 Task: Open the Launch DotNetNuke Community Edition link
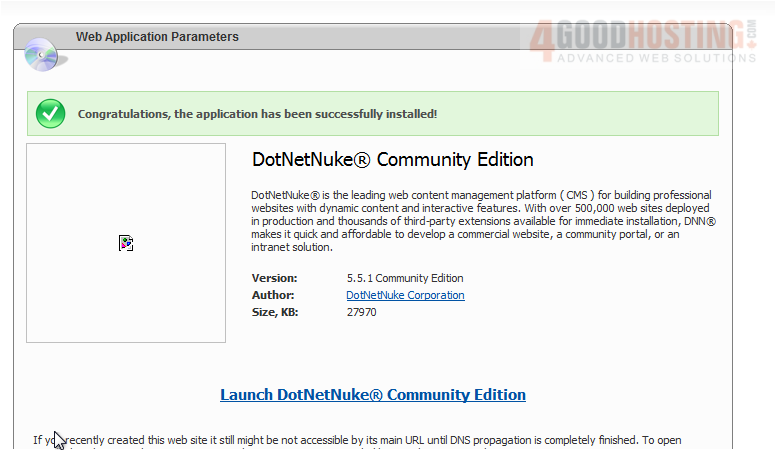[373, 395]
